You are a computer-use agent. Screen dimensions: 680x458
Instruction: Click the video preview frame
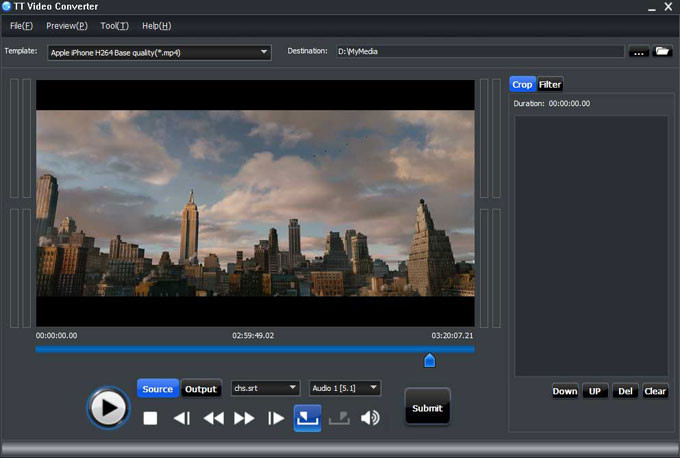pyautogui.click(x=255, y=203)
